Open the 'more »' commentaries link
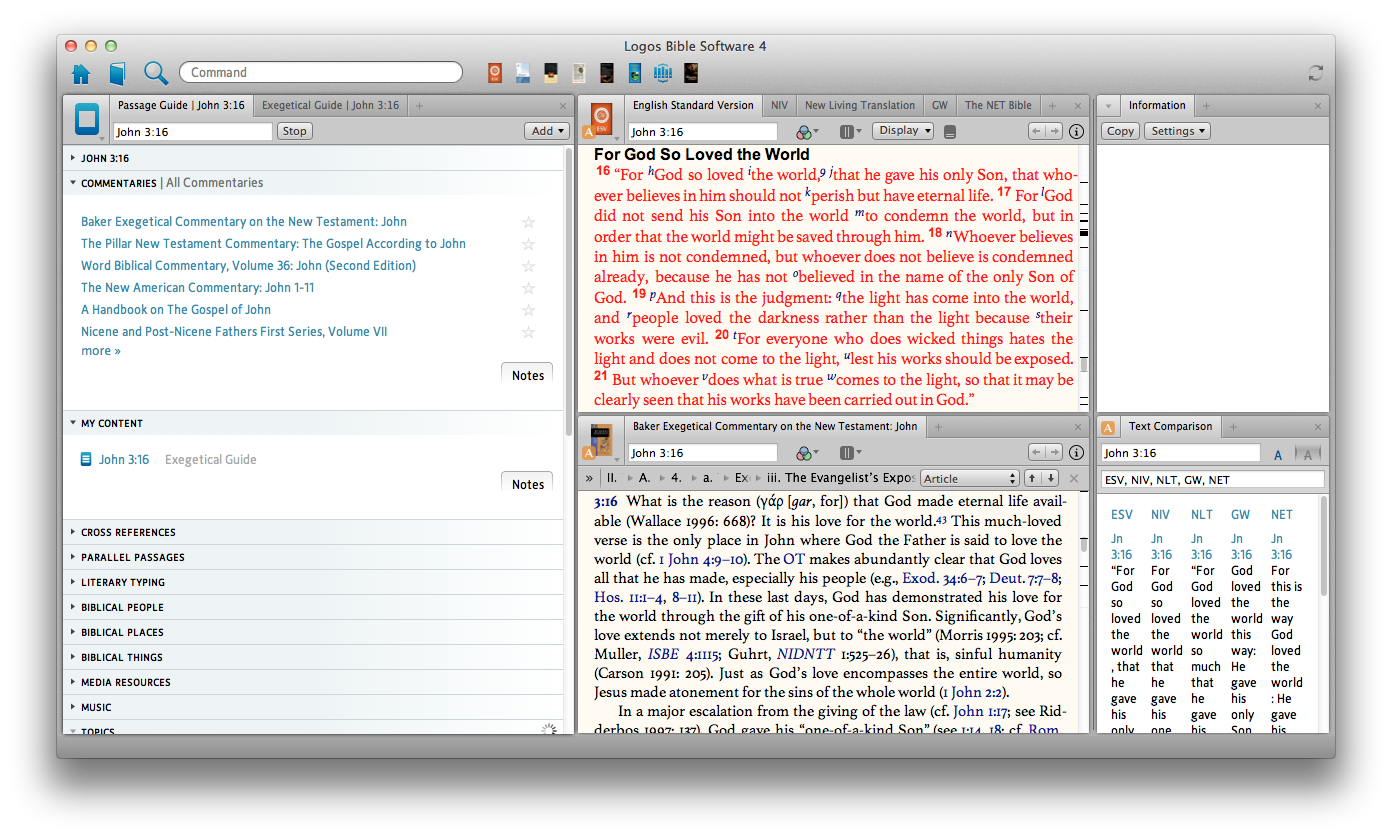This screenshot has height=837, width=1392. (101, 351)
